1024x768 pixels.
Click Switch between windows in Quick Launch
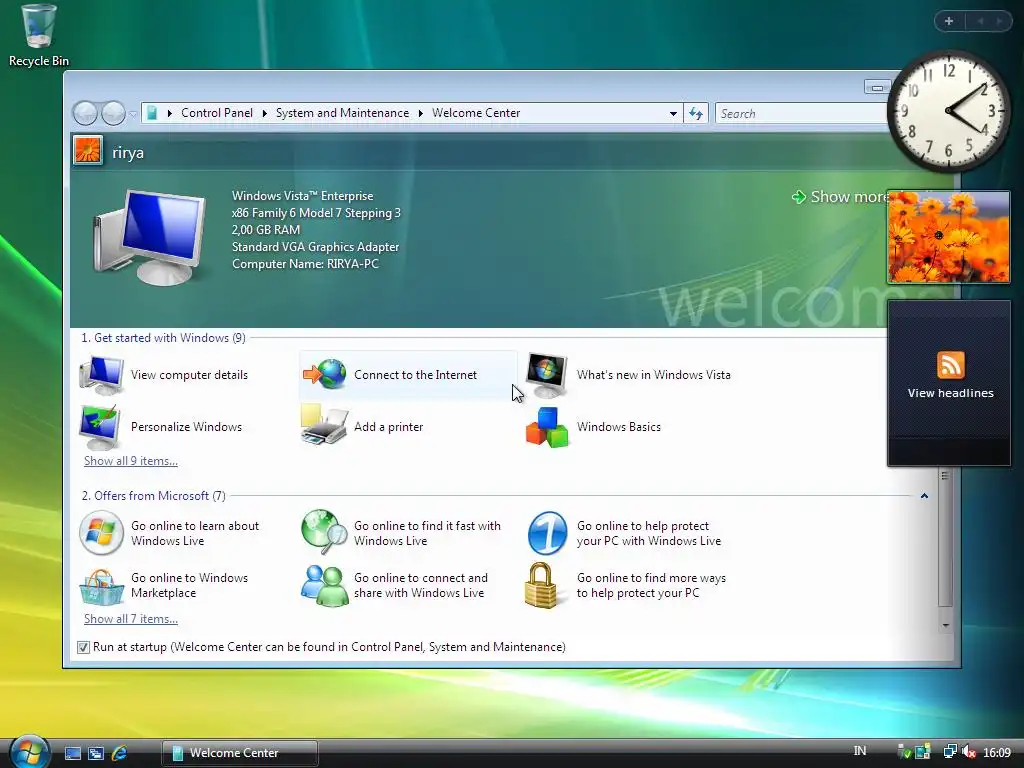click(x=96, y=753)
